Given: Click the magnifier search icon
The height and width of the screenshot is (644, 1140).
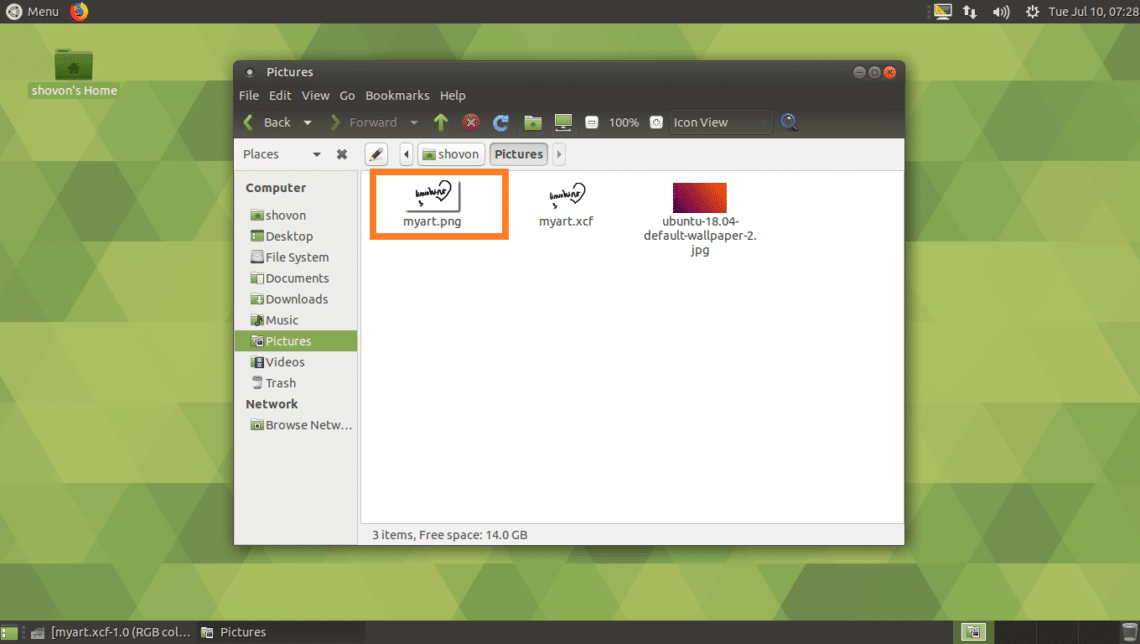Looking at the screenshot, I should click(x=789, y=122).
